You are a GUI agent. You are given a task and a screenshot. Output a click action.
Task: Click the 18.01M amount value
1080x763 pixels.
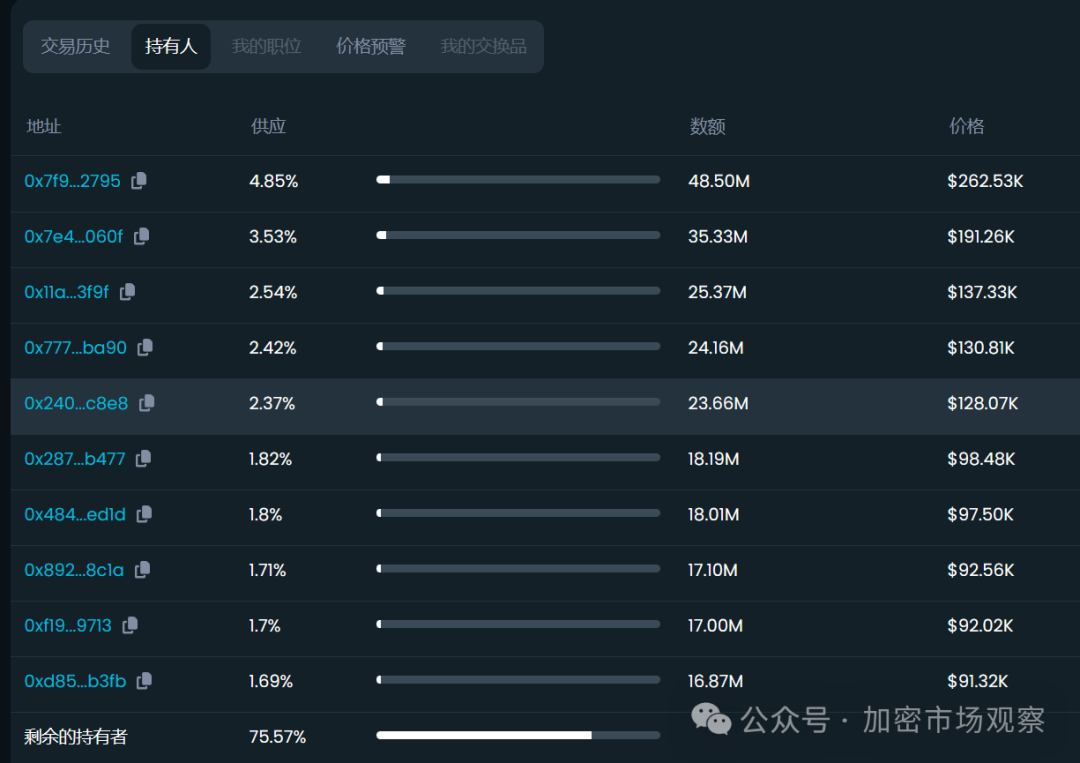[714, 514]
